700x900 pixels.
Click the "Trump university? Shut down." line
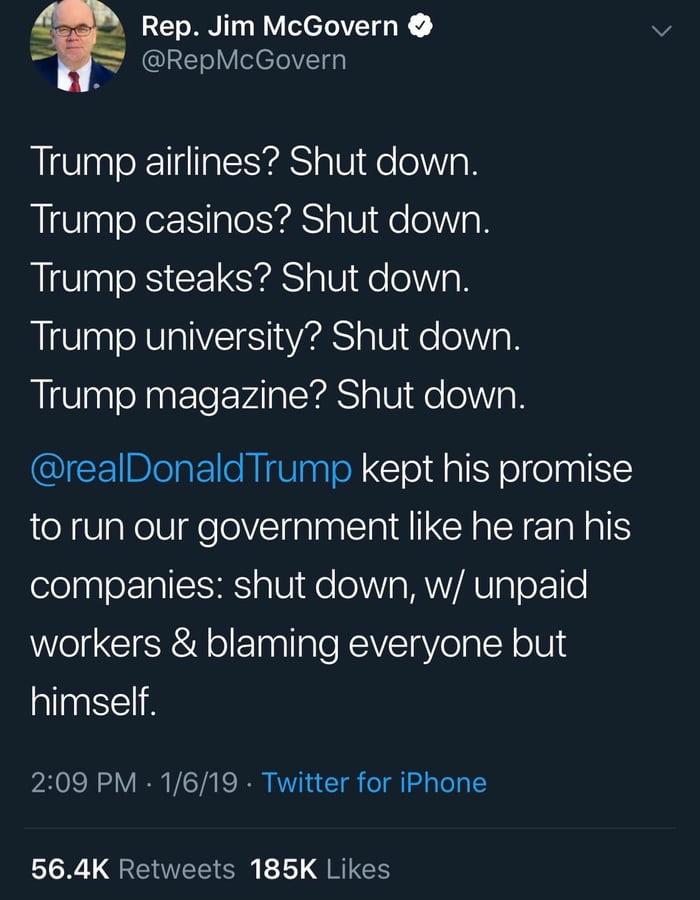click(x=275, y=337)
